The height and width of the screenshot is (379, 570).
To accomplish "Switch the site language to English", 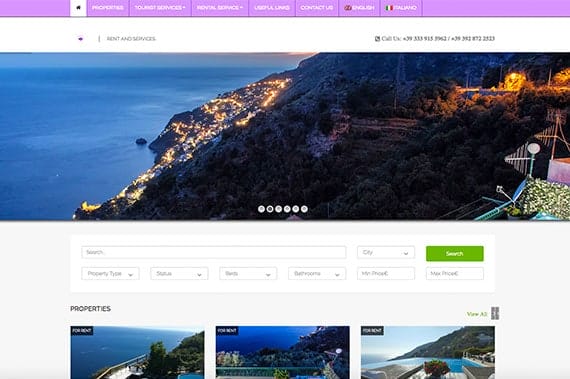I will tap(359, 8).
